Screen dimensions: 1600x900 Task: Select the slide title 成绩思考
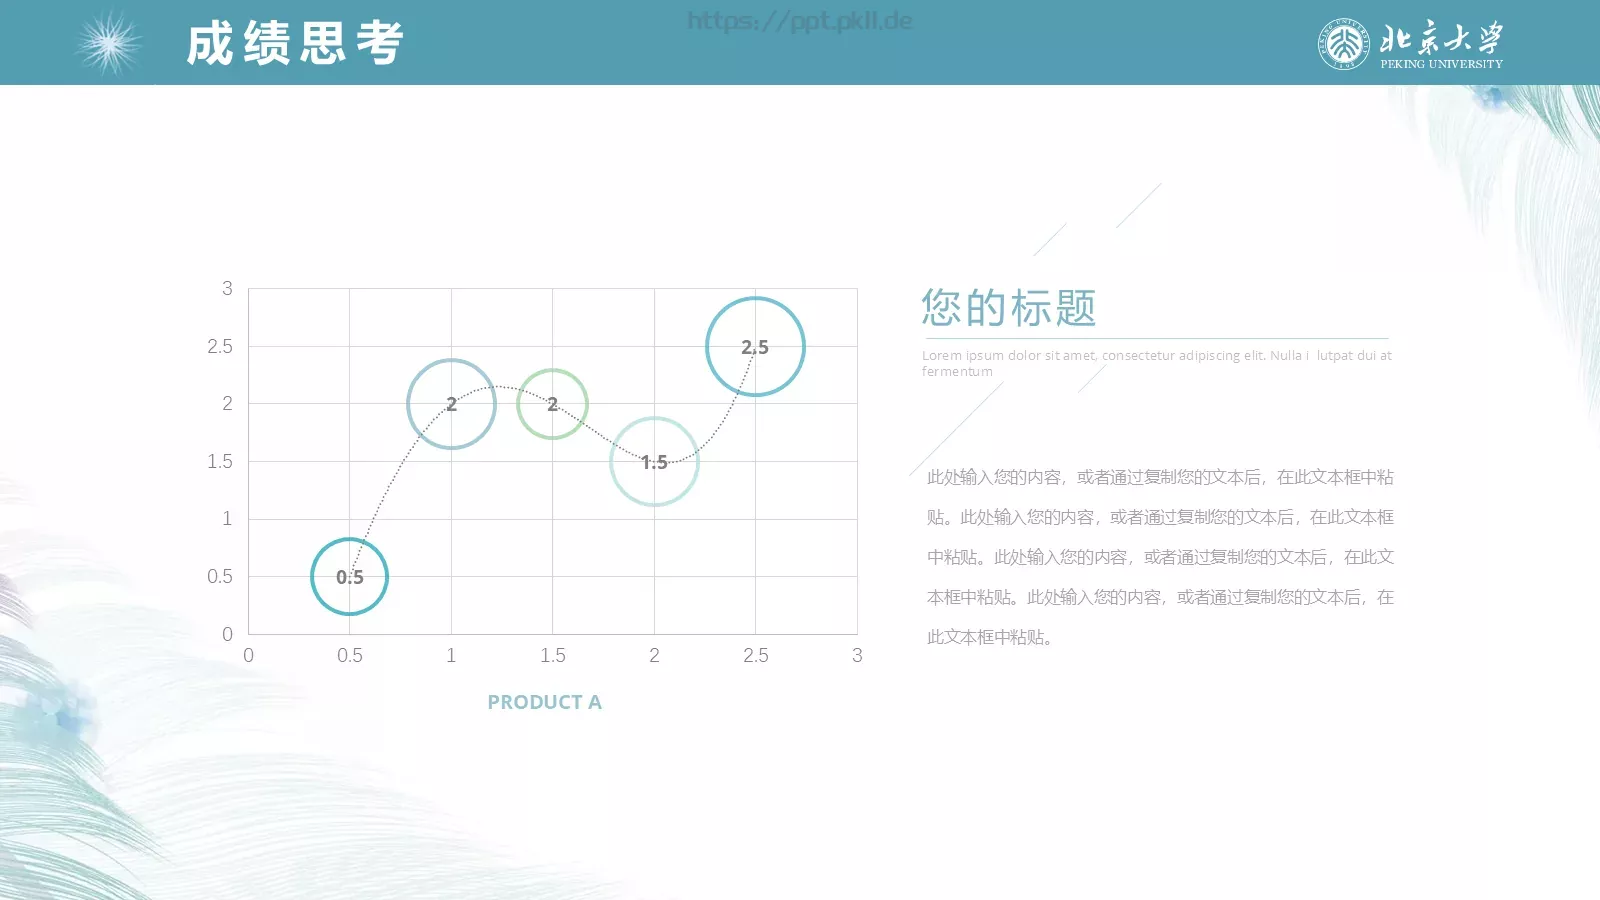[295, 44]
